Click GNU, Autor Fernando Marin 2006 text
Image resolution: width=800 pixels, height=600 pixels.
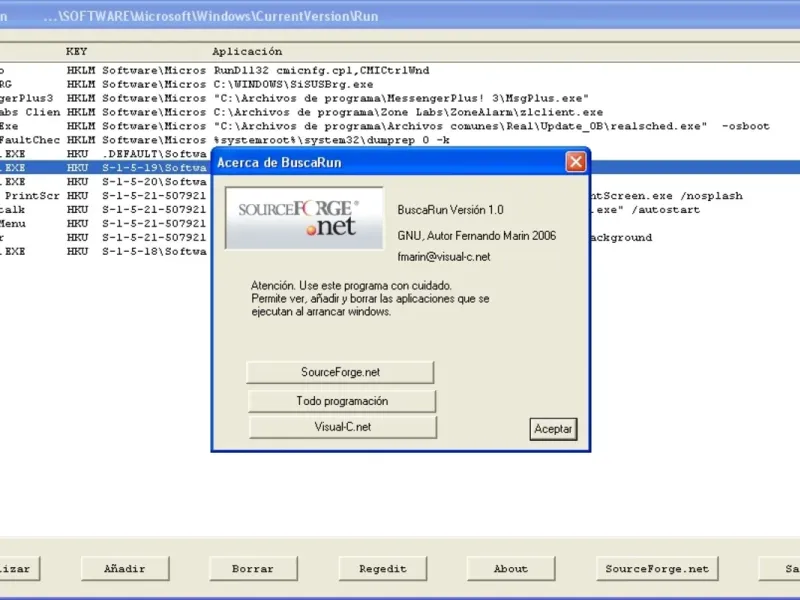(x=477, y=236)
